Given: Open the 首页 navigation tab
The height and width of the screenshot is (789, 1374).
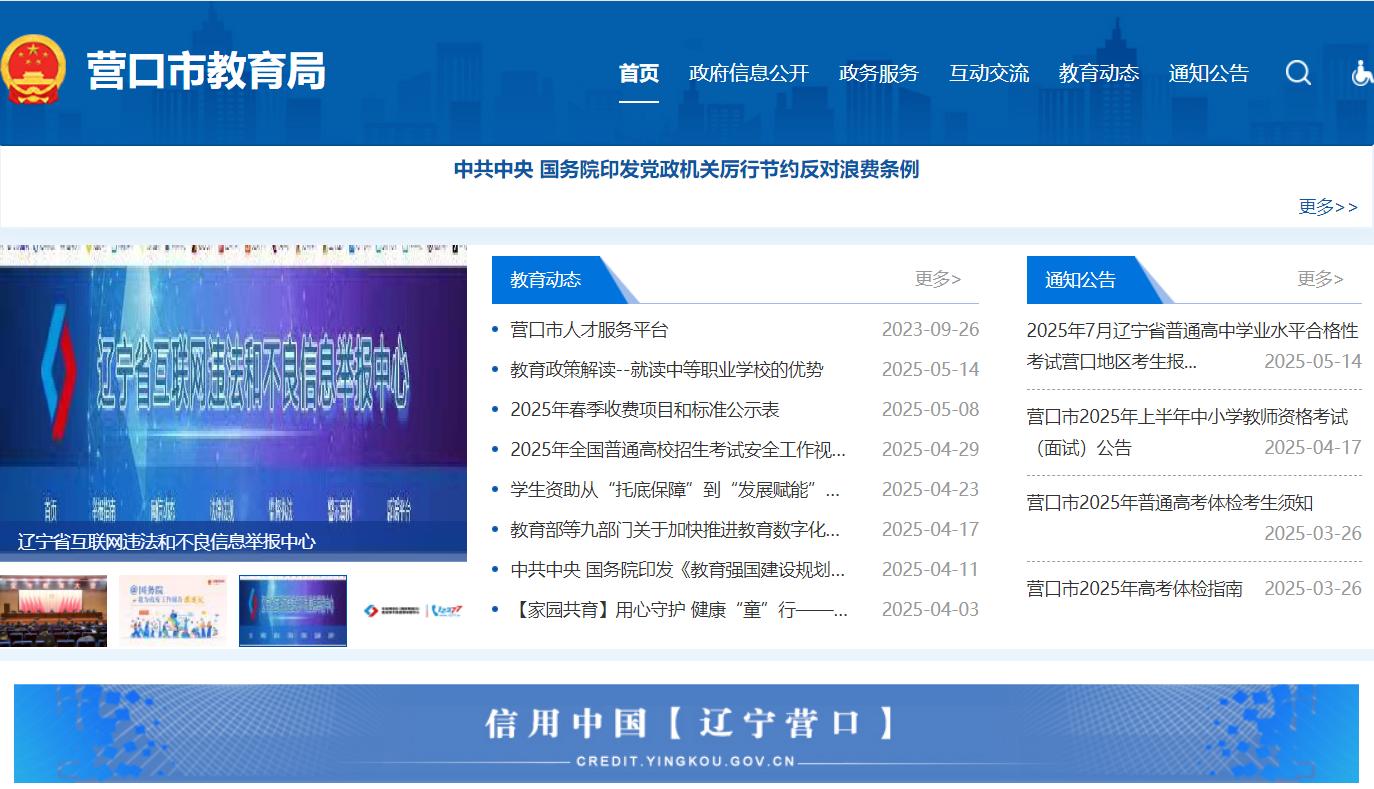Looking at the screenshot, I should coord(638,73).
